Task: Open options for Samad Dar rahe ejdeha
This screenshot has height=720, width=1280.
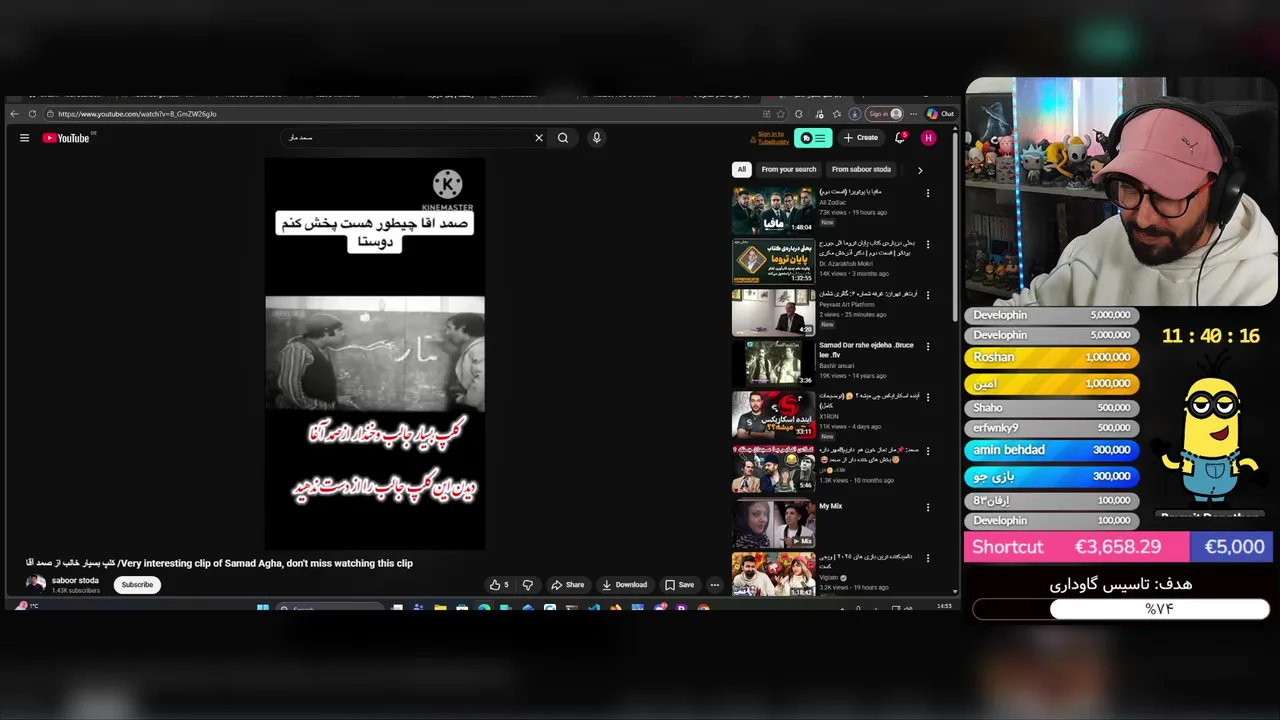Action: click(928, 346)
